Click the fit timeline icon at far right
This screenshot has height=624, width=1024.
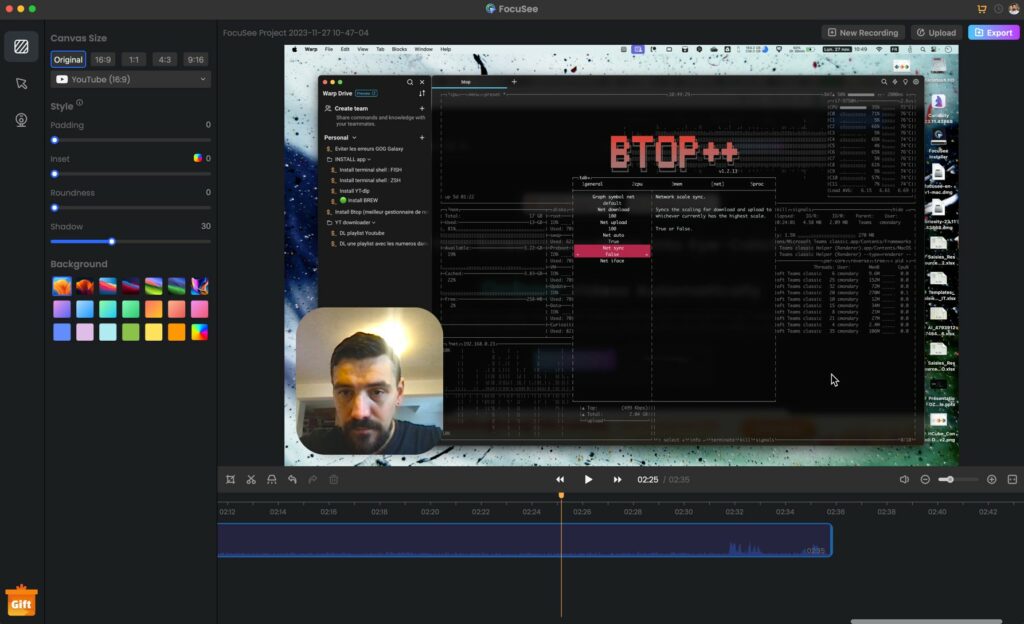(x=1012, y=480)
